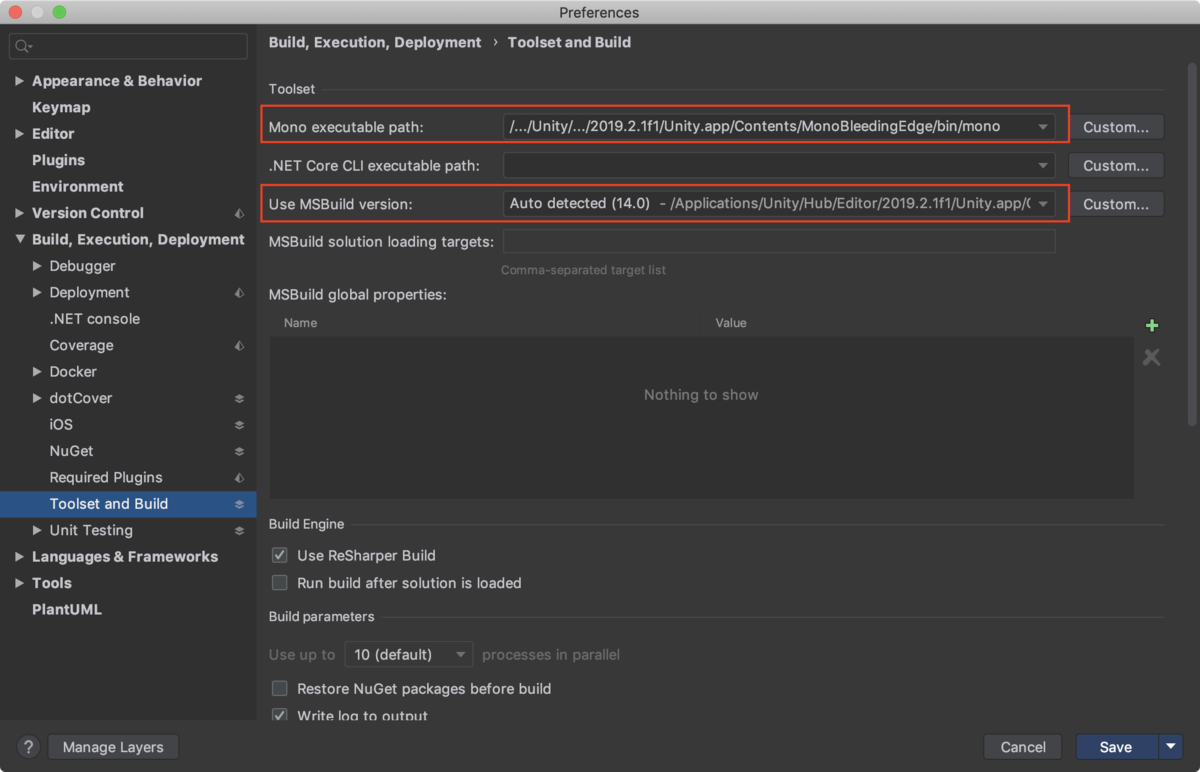Click the Manage Layers button

[113, 747]
